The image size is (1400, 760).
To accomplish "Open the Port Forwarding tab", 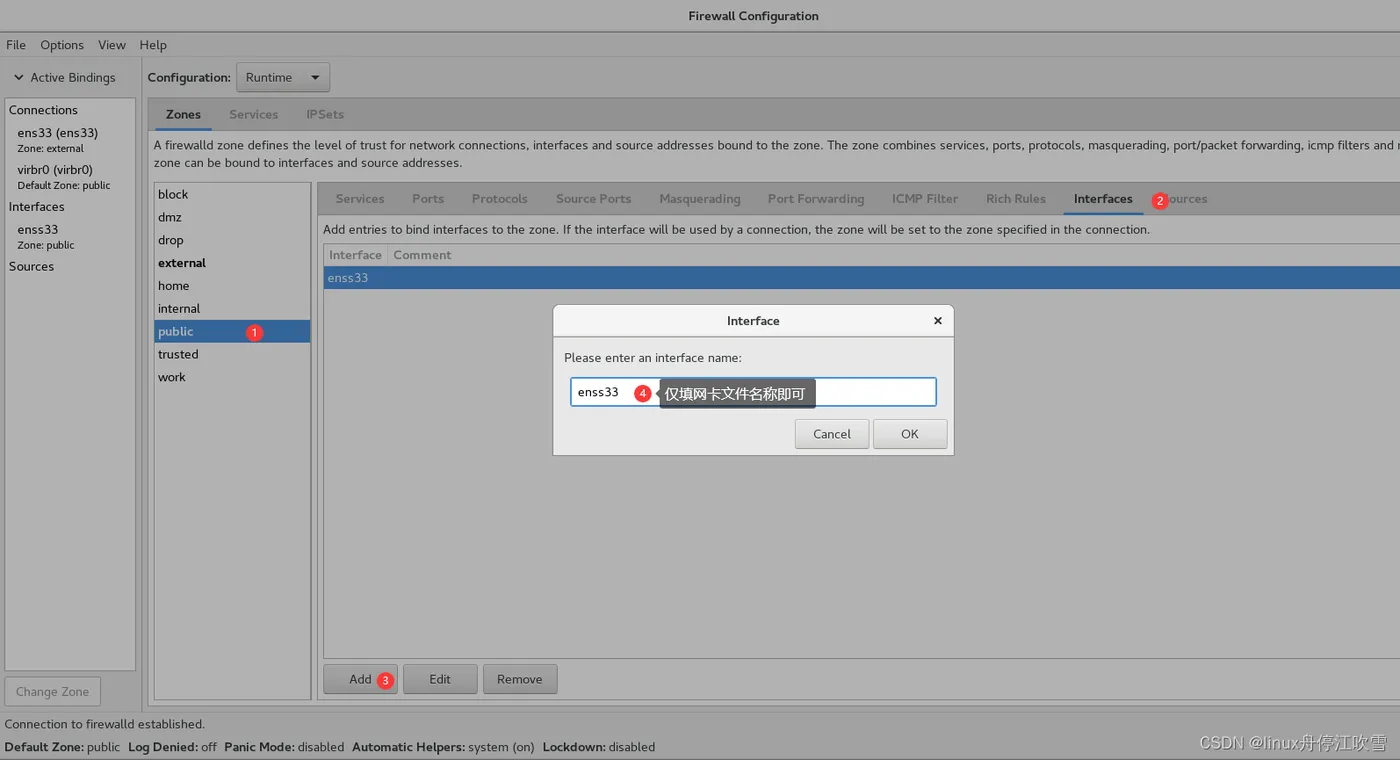I will click(816, 199).
